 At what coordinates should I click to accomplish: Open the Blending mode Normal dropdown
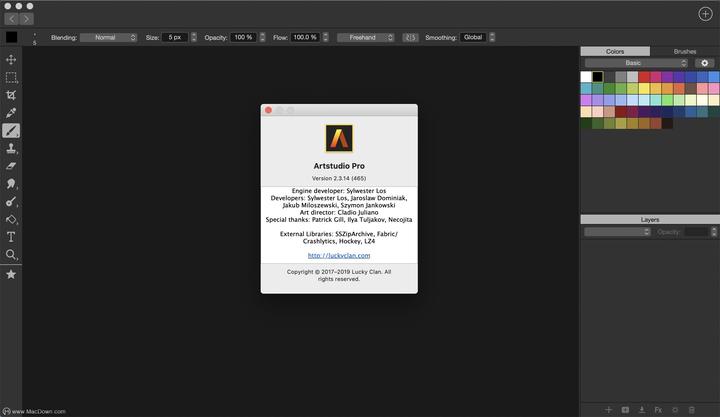(x=108, y=38)
